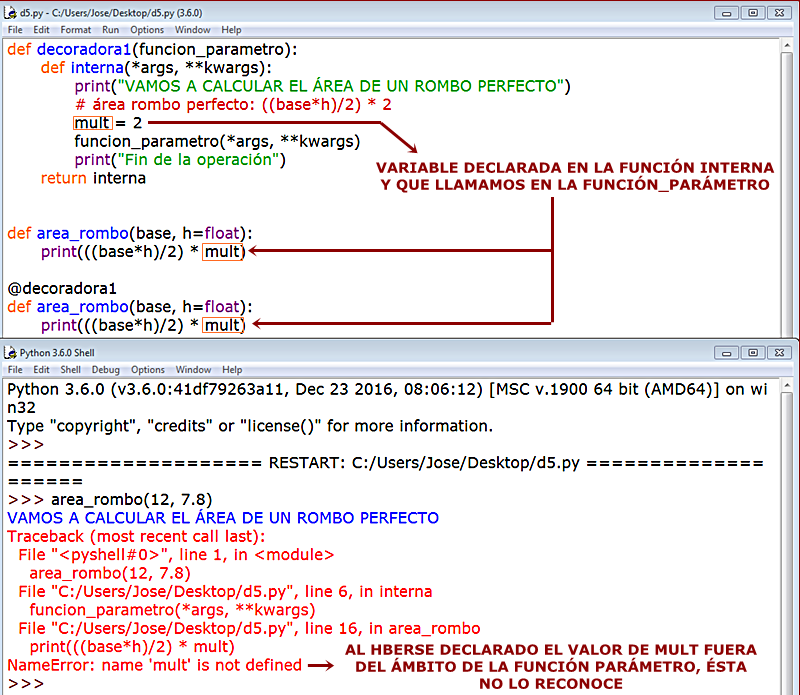Image resolution: width=800 pixels, height=695 pixels.
Task: Open the Window menu in the shell window
Action: pos(192,369)
